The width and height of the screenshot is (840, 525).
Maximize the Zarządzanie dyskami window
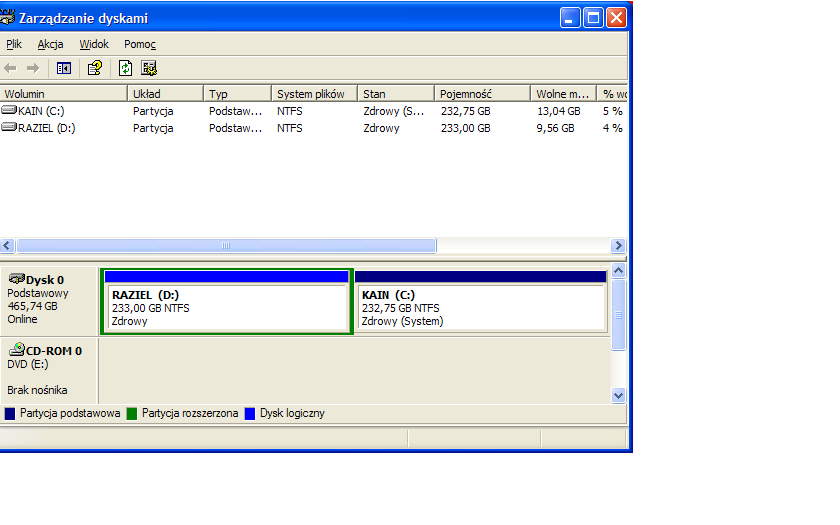(x=593, y=18)
